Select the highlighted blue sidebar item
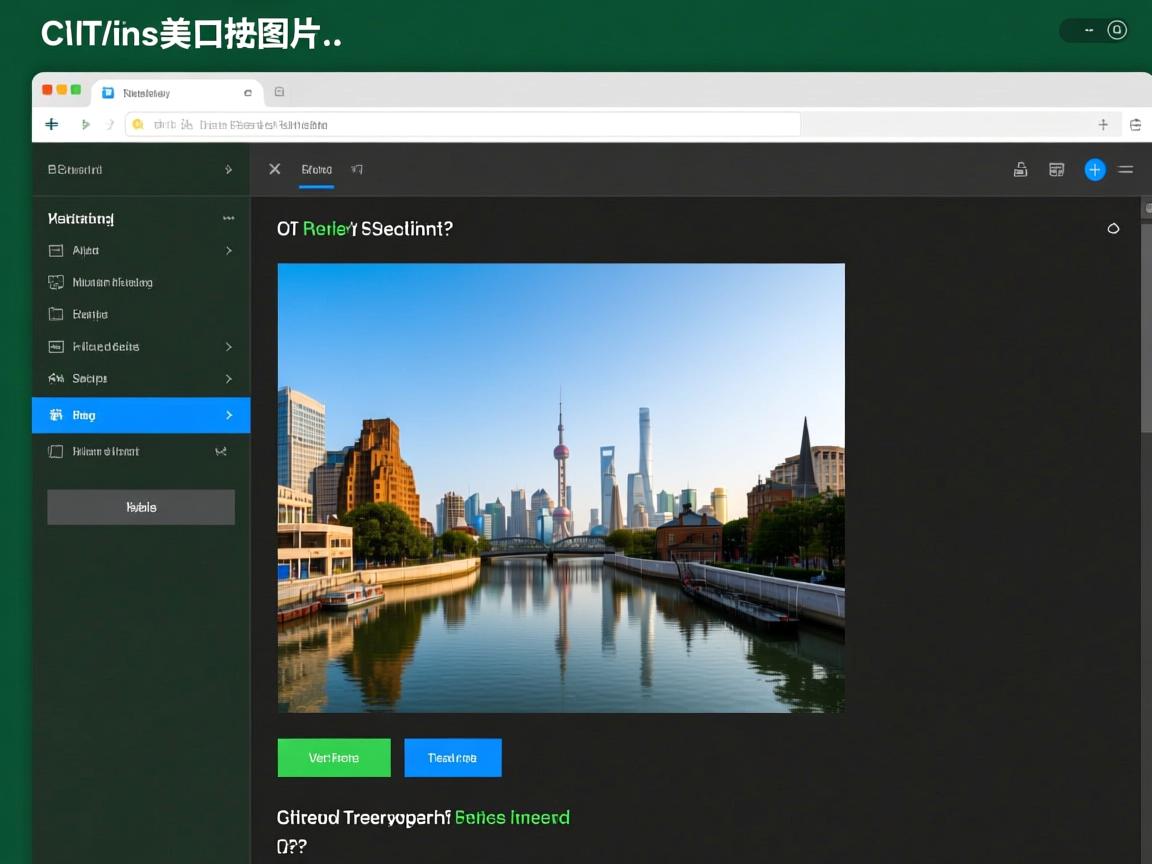Image resolution: width=1152 pixels, height=864 pixels. [x=141, y=415]
